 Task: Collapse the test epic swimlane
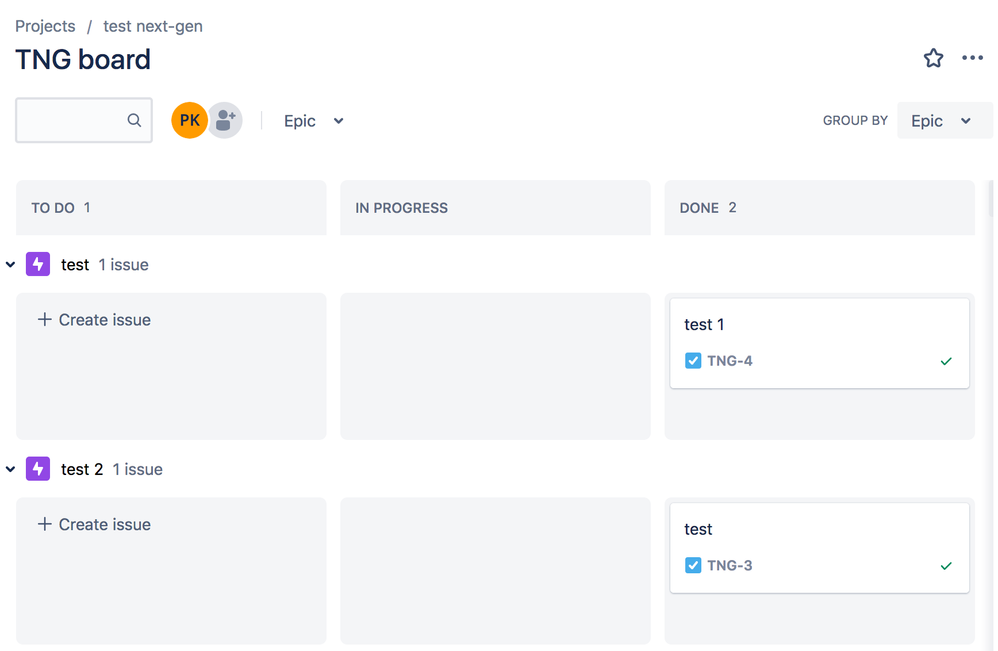coord(11,264)
